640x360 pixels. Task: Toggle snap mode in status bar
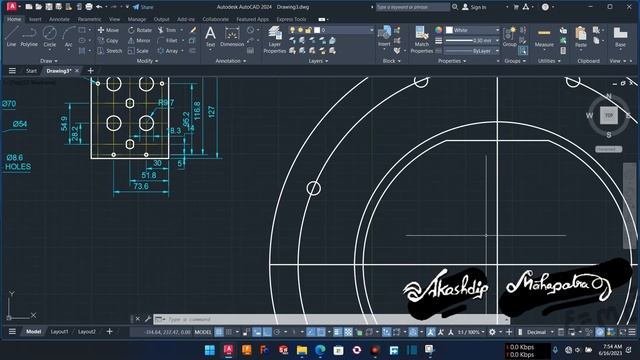tap(229, 332)
